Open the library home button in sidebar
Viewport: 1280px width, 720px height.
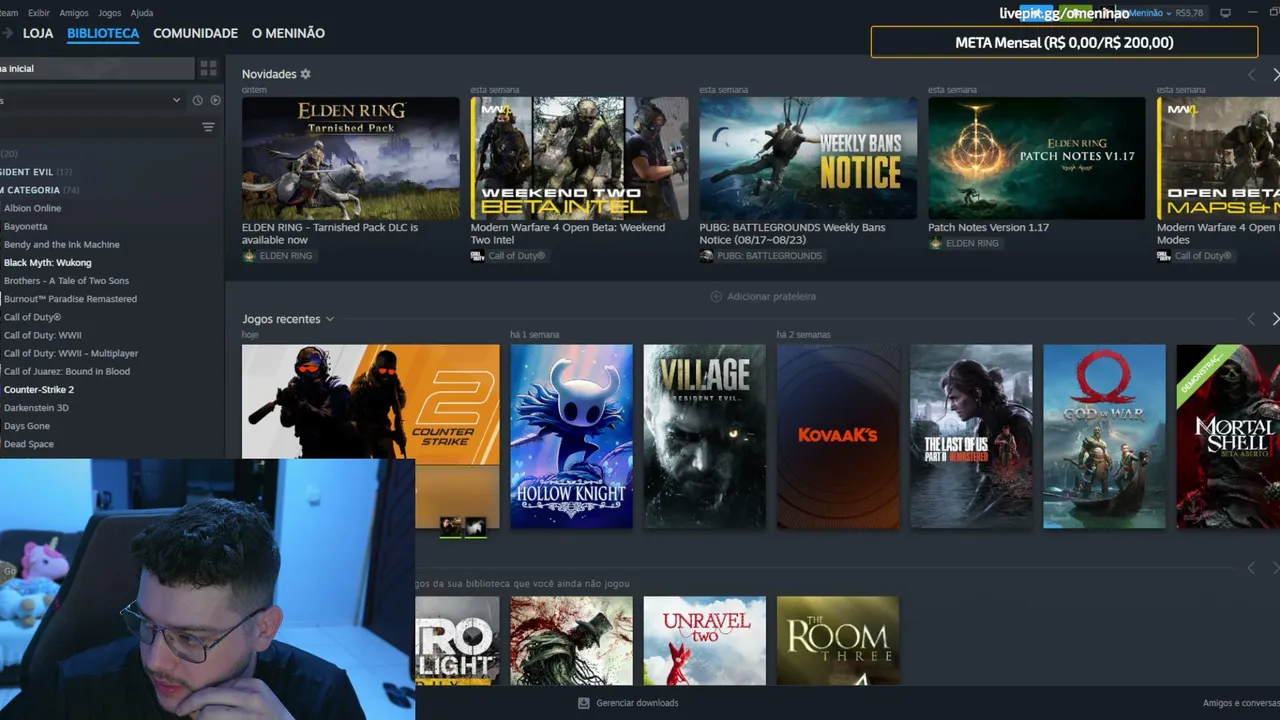96,68
